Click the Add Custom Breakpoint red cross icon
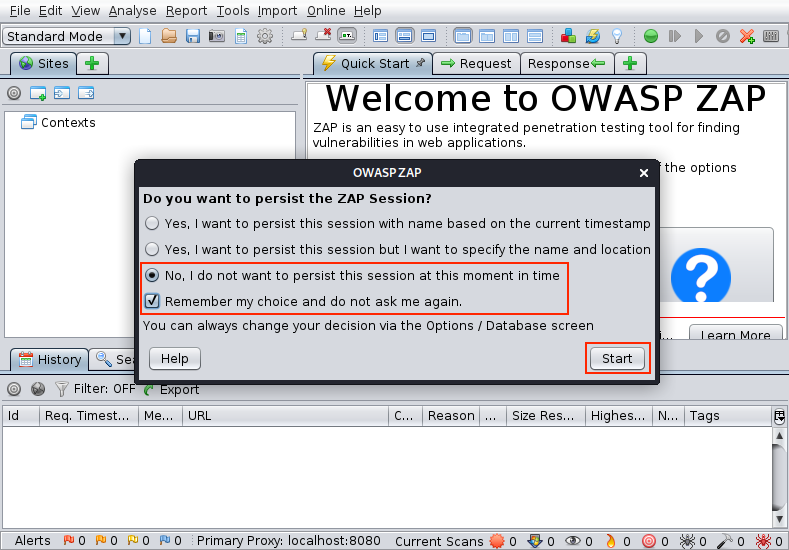 [x=747, y=36]
